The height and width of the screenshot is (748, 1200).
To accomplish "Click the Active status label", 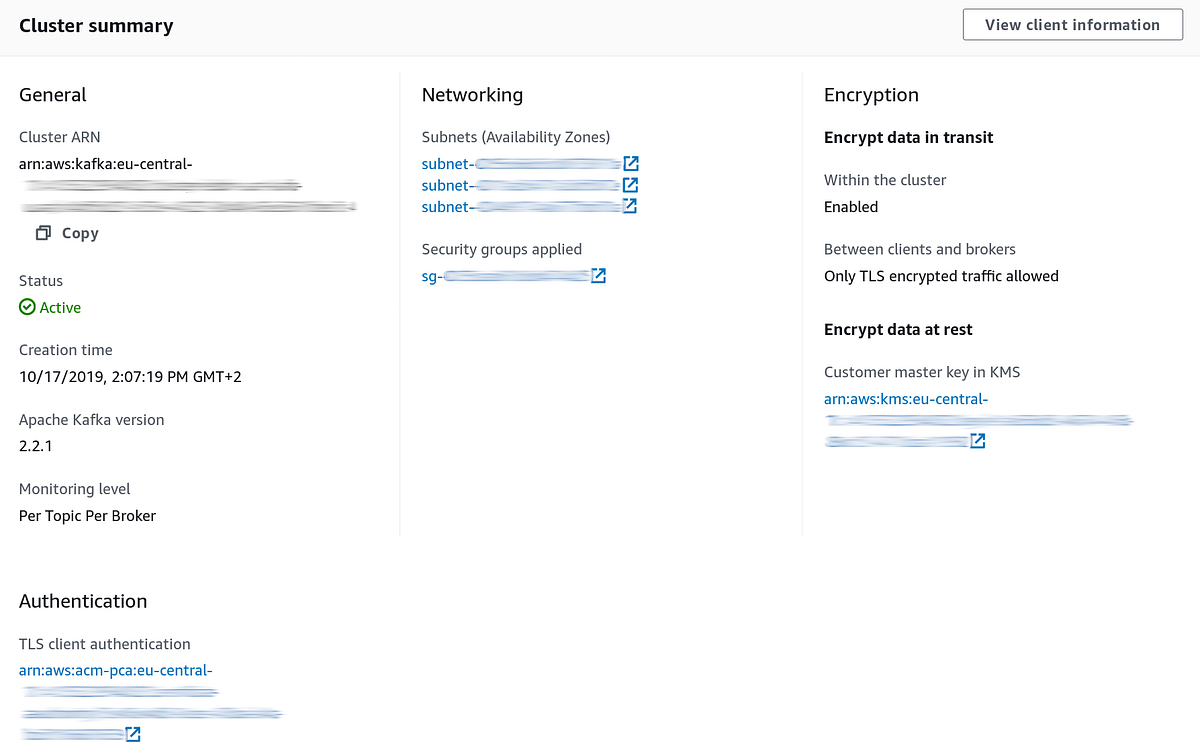I will (x=60, y=307).
